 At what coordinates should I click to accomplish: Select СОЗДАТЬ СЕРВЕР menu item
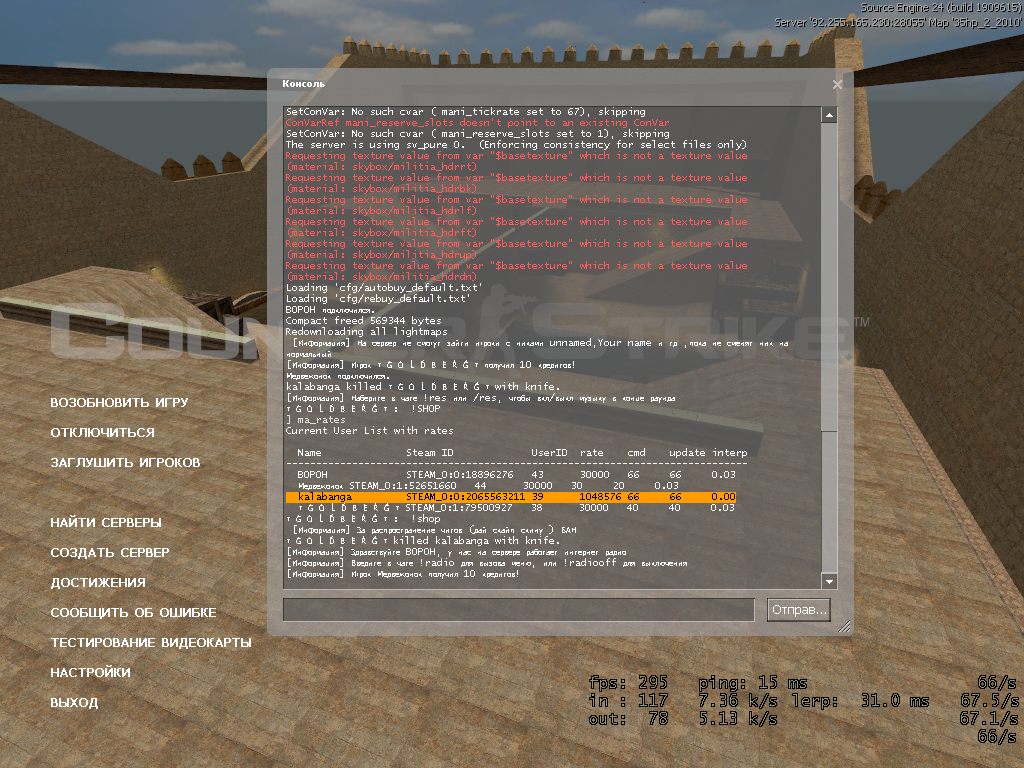110,552
